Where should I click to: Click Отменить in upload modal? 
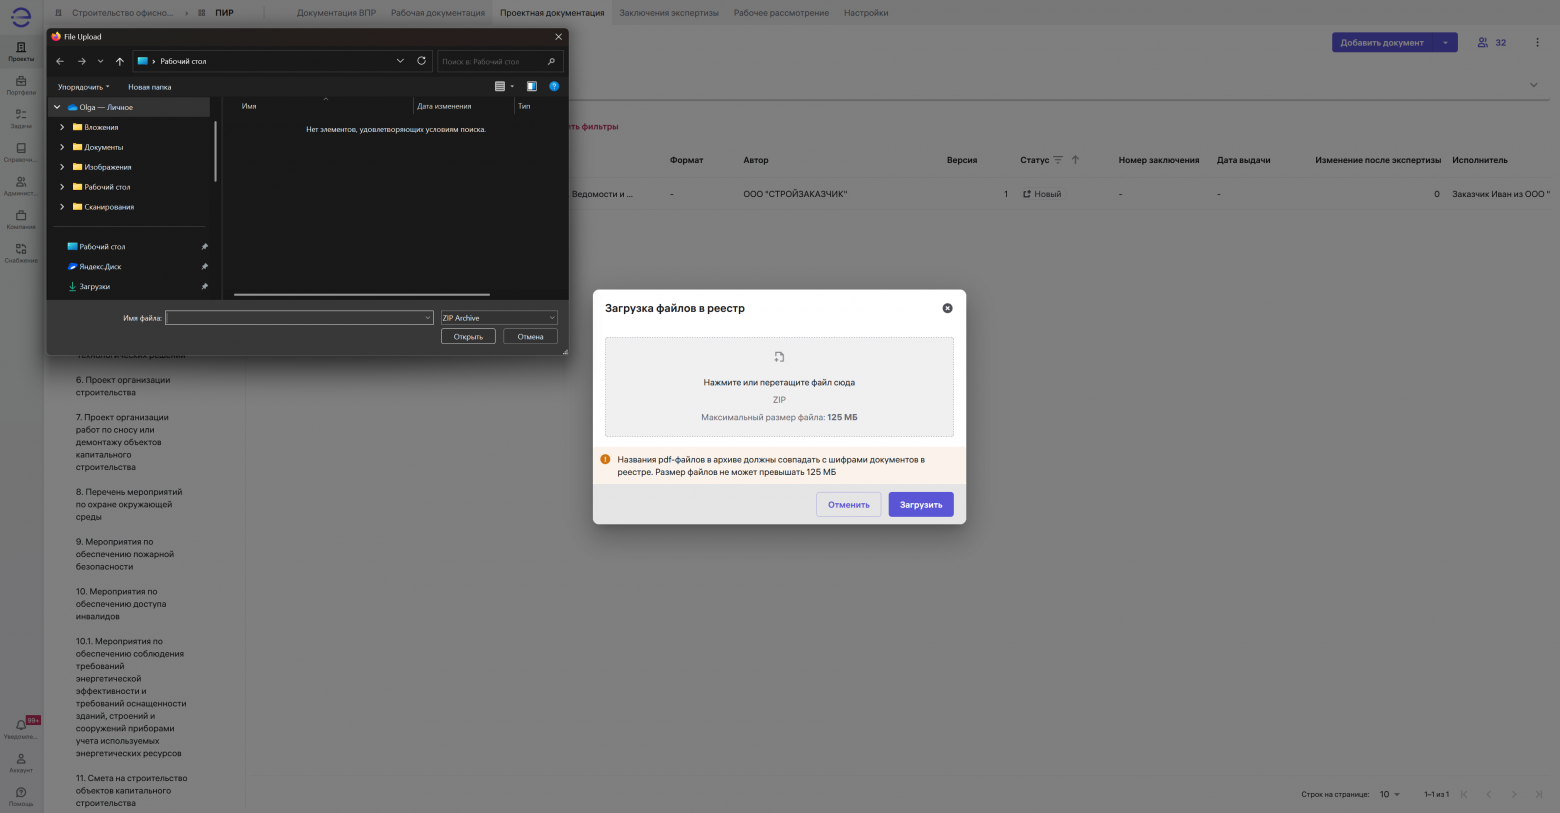coord(849,505)
